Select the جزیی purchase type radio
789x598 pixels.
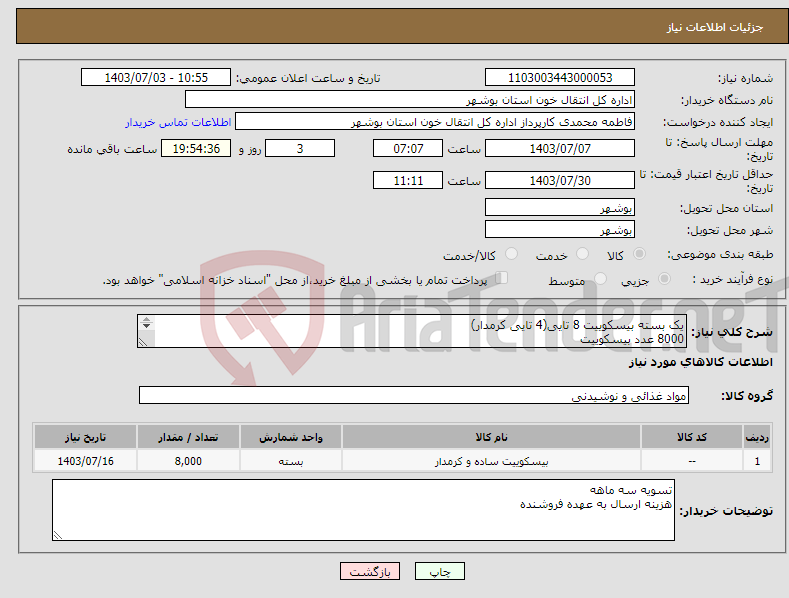click(x=664, y=279)
